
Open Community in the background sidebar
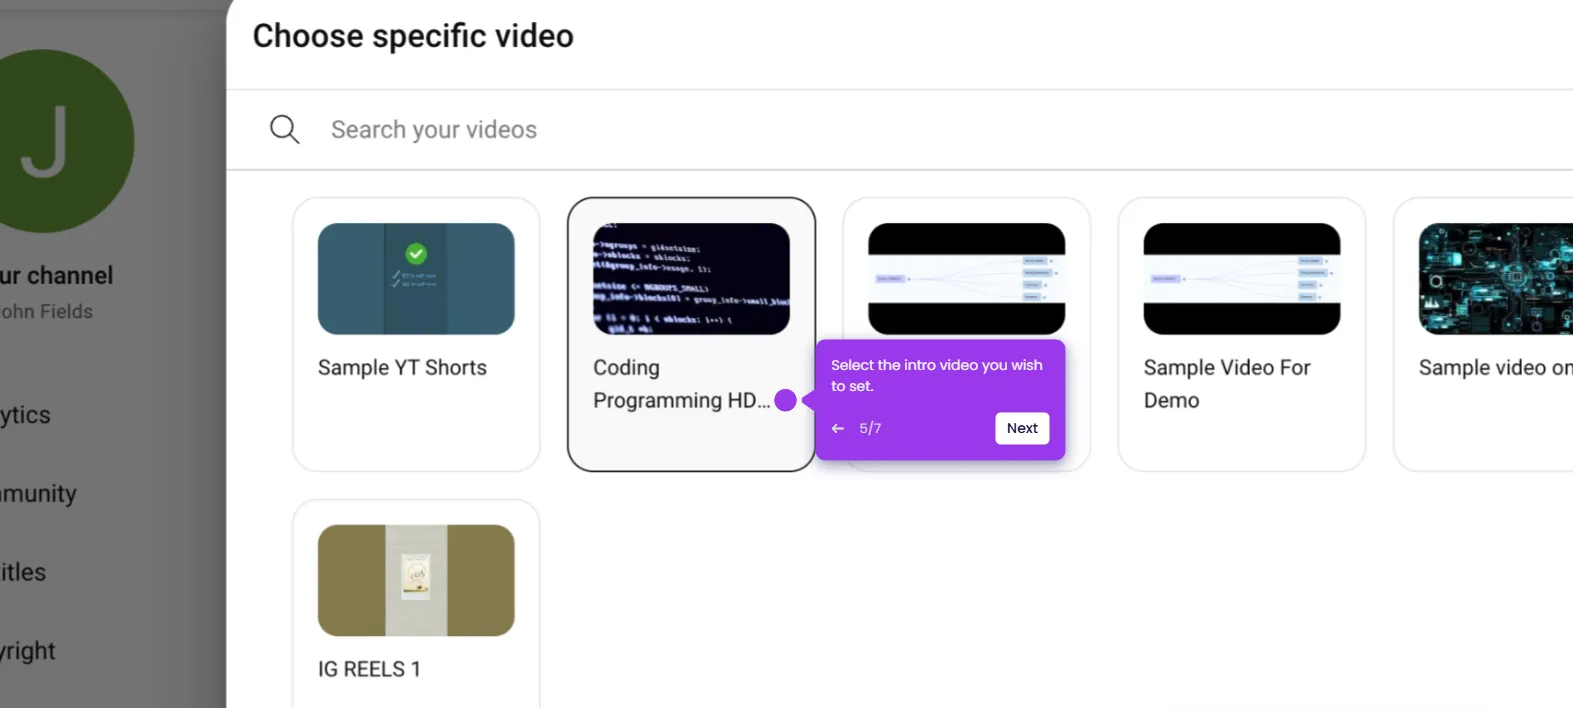point(38,494)
